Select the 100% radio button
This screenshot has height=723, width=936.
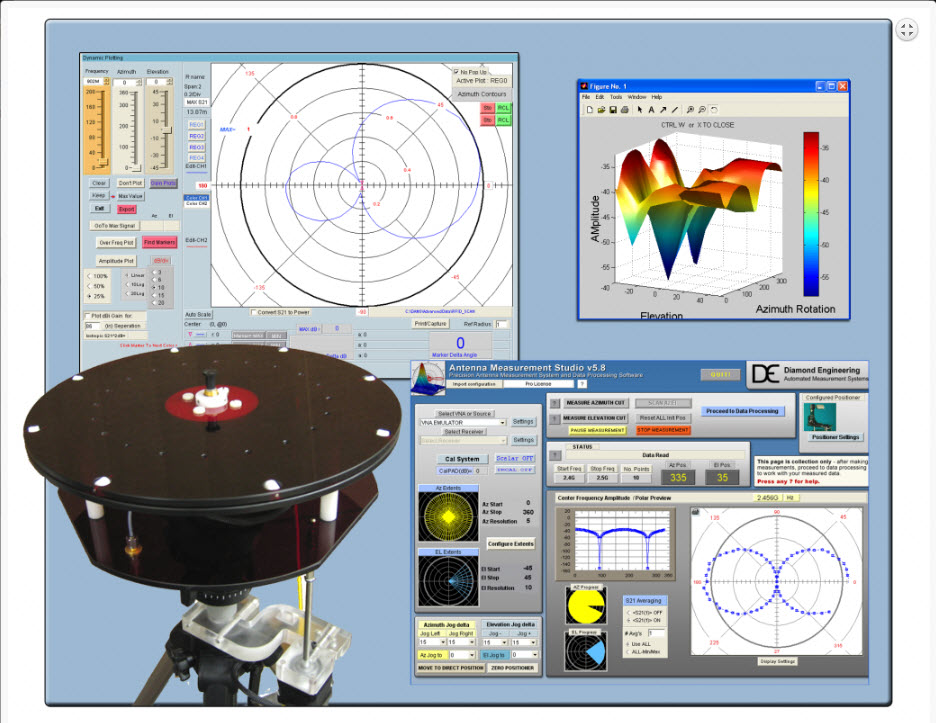pos(90,276)
